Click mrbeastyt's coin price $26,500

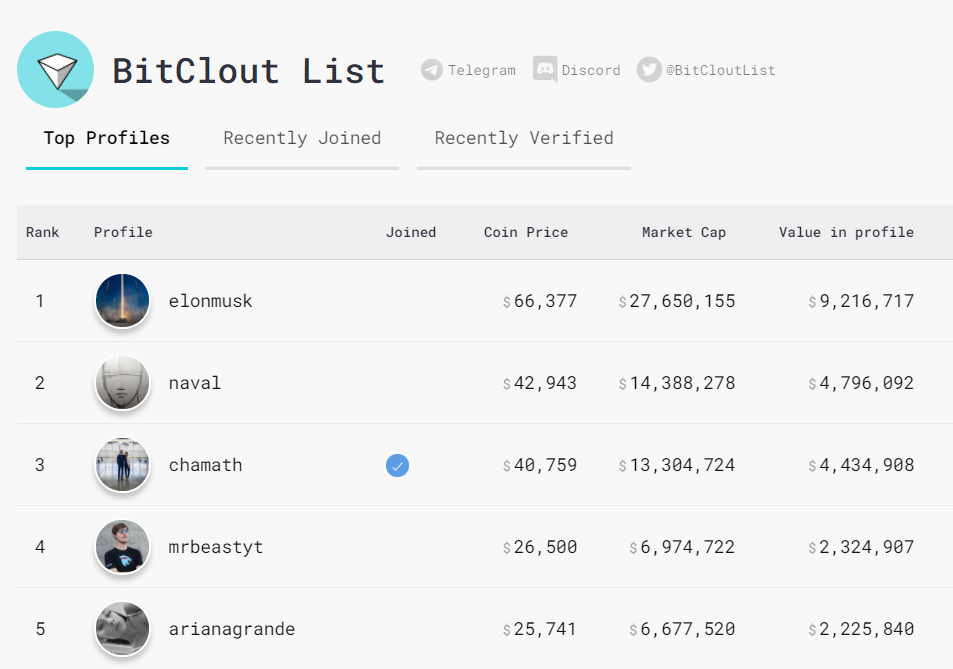coord(540,547)
